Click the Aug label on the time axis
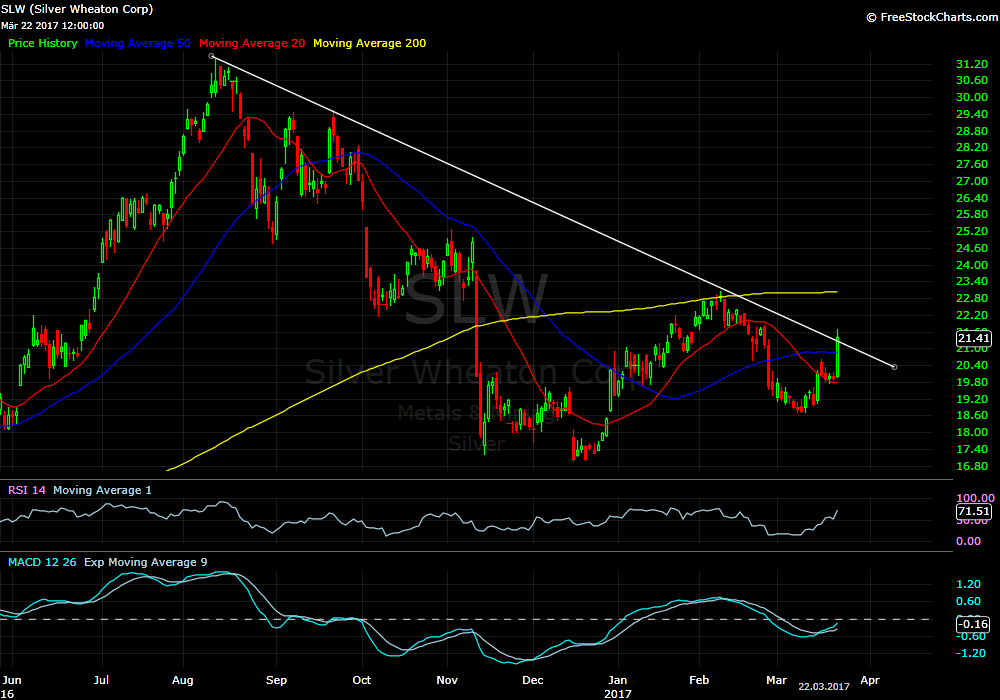The width and height of the screenshot is (1000, 700). coord(182,680)
